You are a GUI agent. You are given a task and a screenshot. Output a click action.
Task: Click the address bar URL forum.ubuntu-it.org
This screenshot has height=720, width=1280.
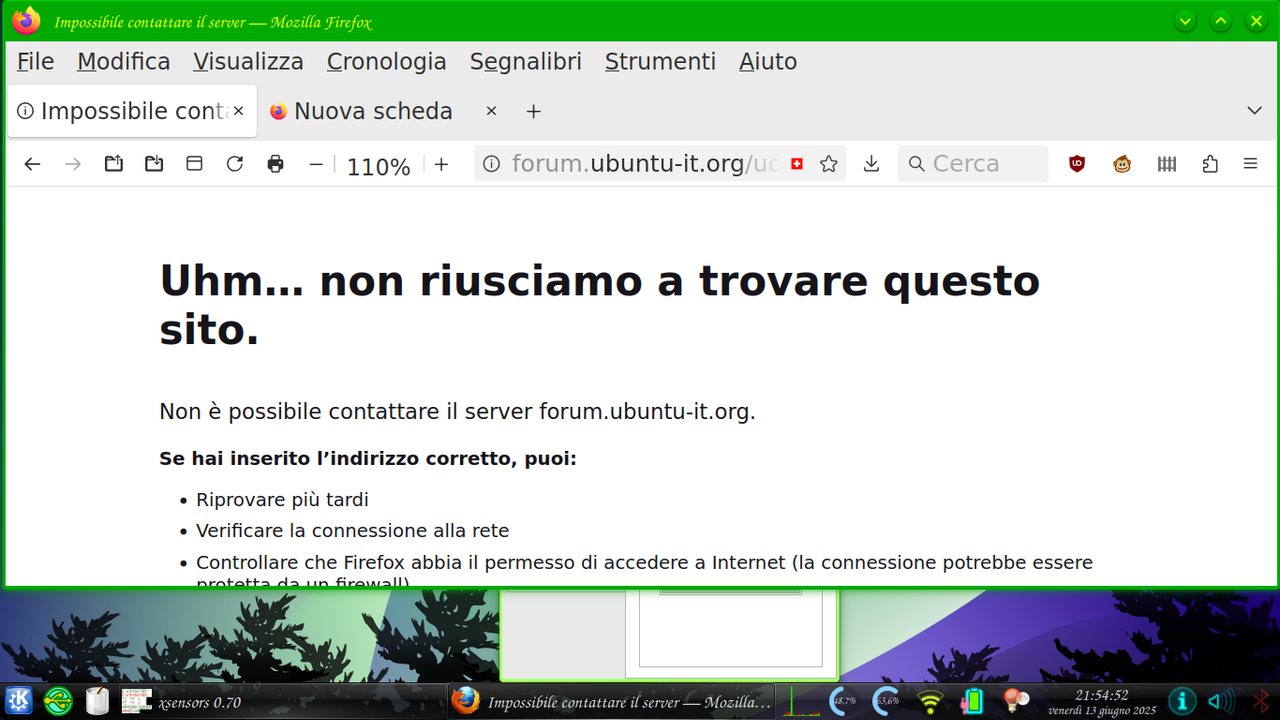click(x=645, y=164)
